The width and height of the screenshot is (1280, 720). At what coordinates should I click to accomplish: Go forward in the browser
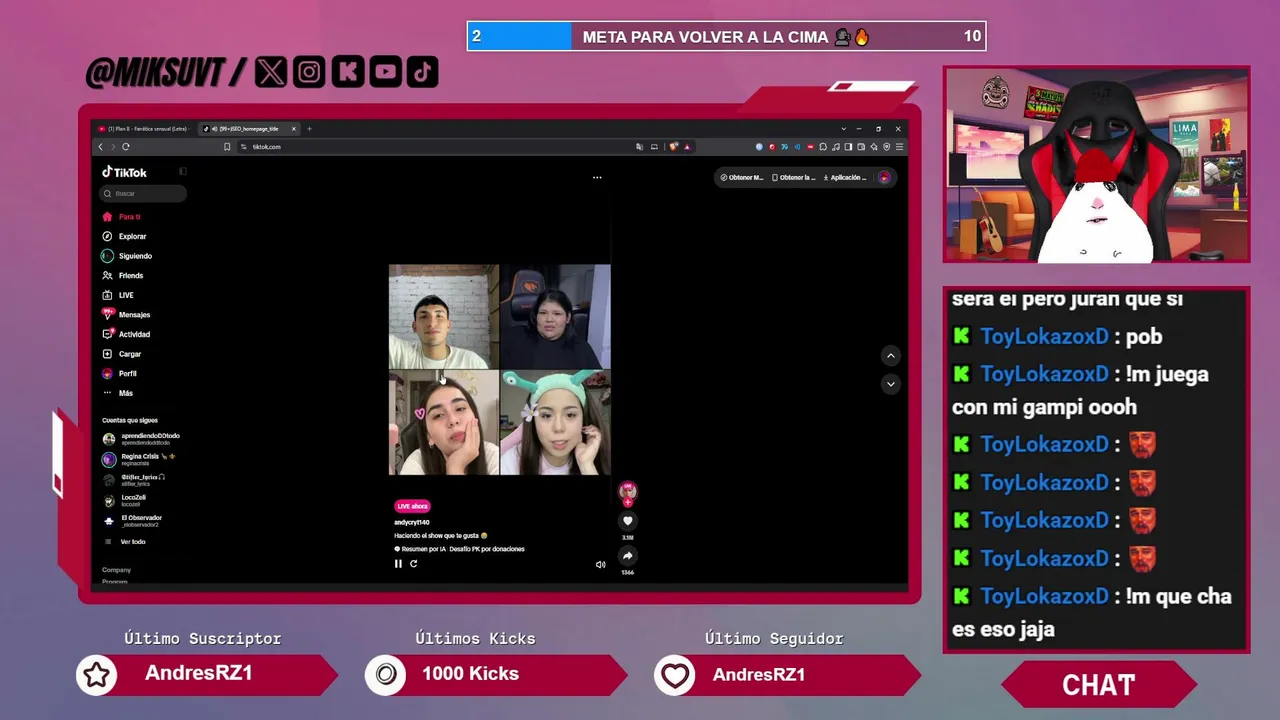tap(113, 147)
